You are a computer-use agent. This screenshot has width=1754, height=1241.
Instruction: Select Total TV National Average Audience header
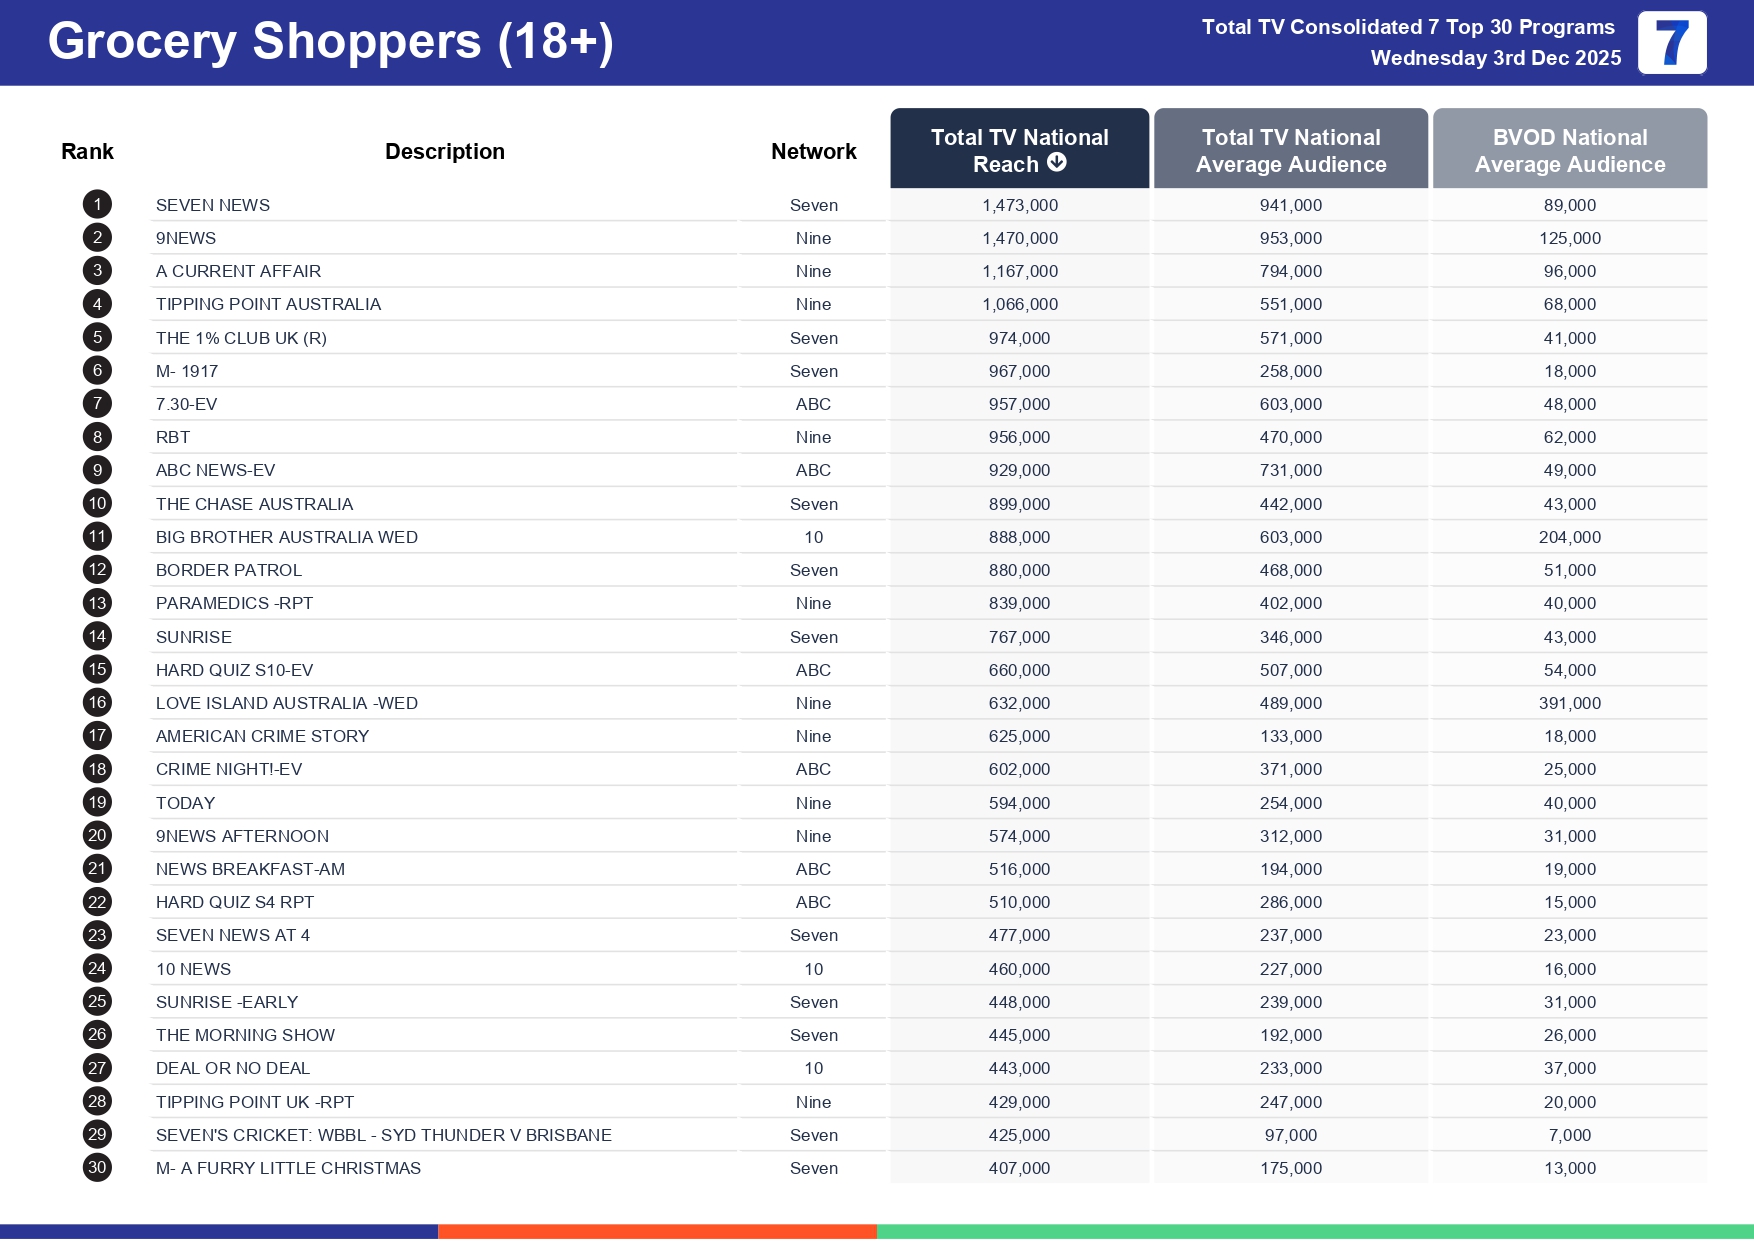[1290, 150]
